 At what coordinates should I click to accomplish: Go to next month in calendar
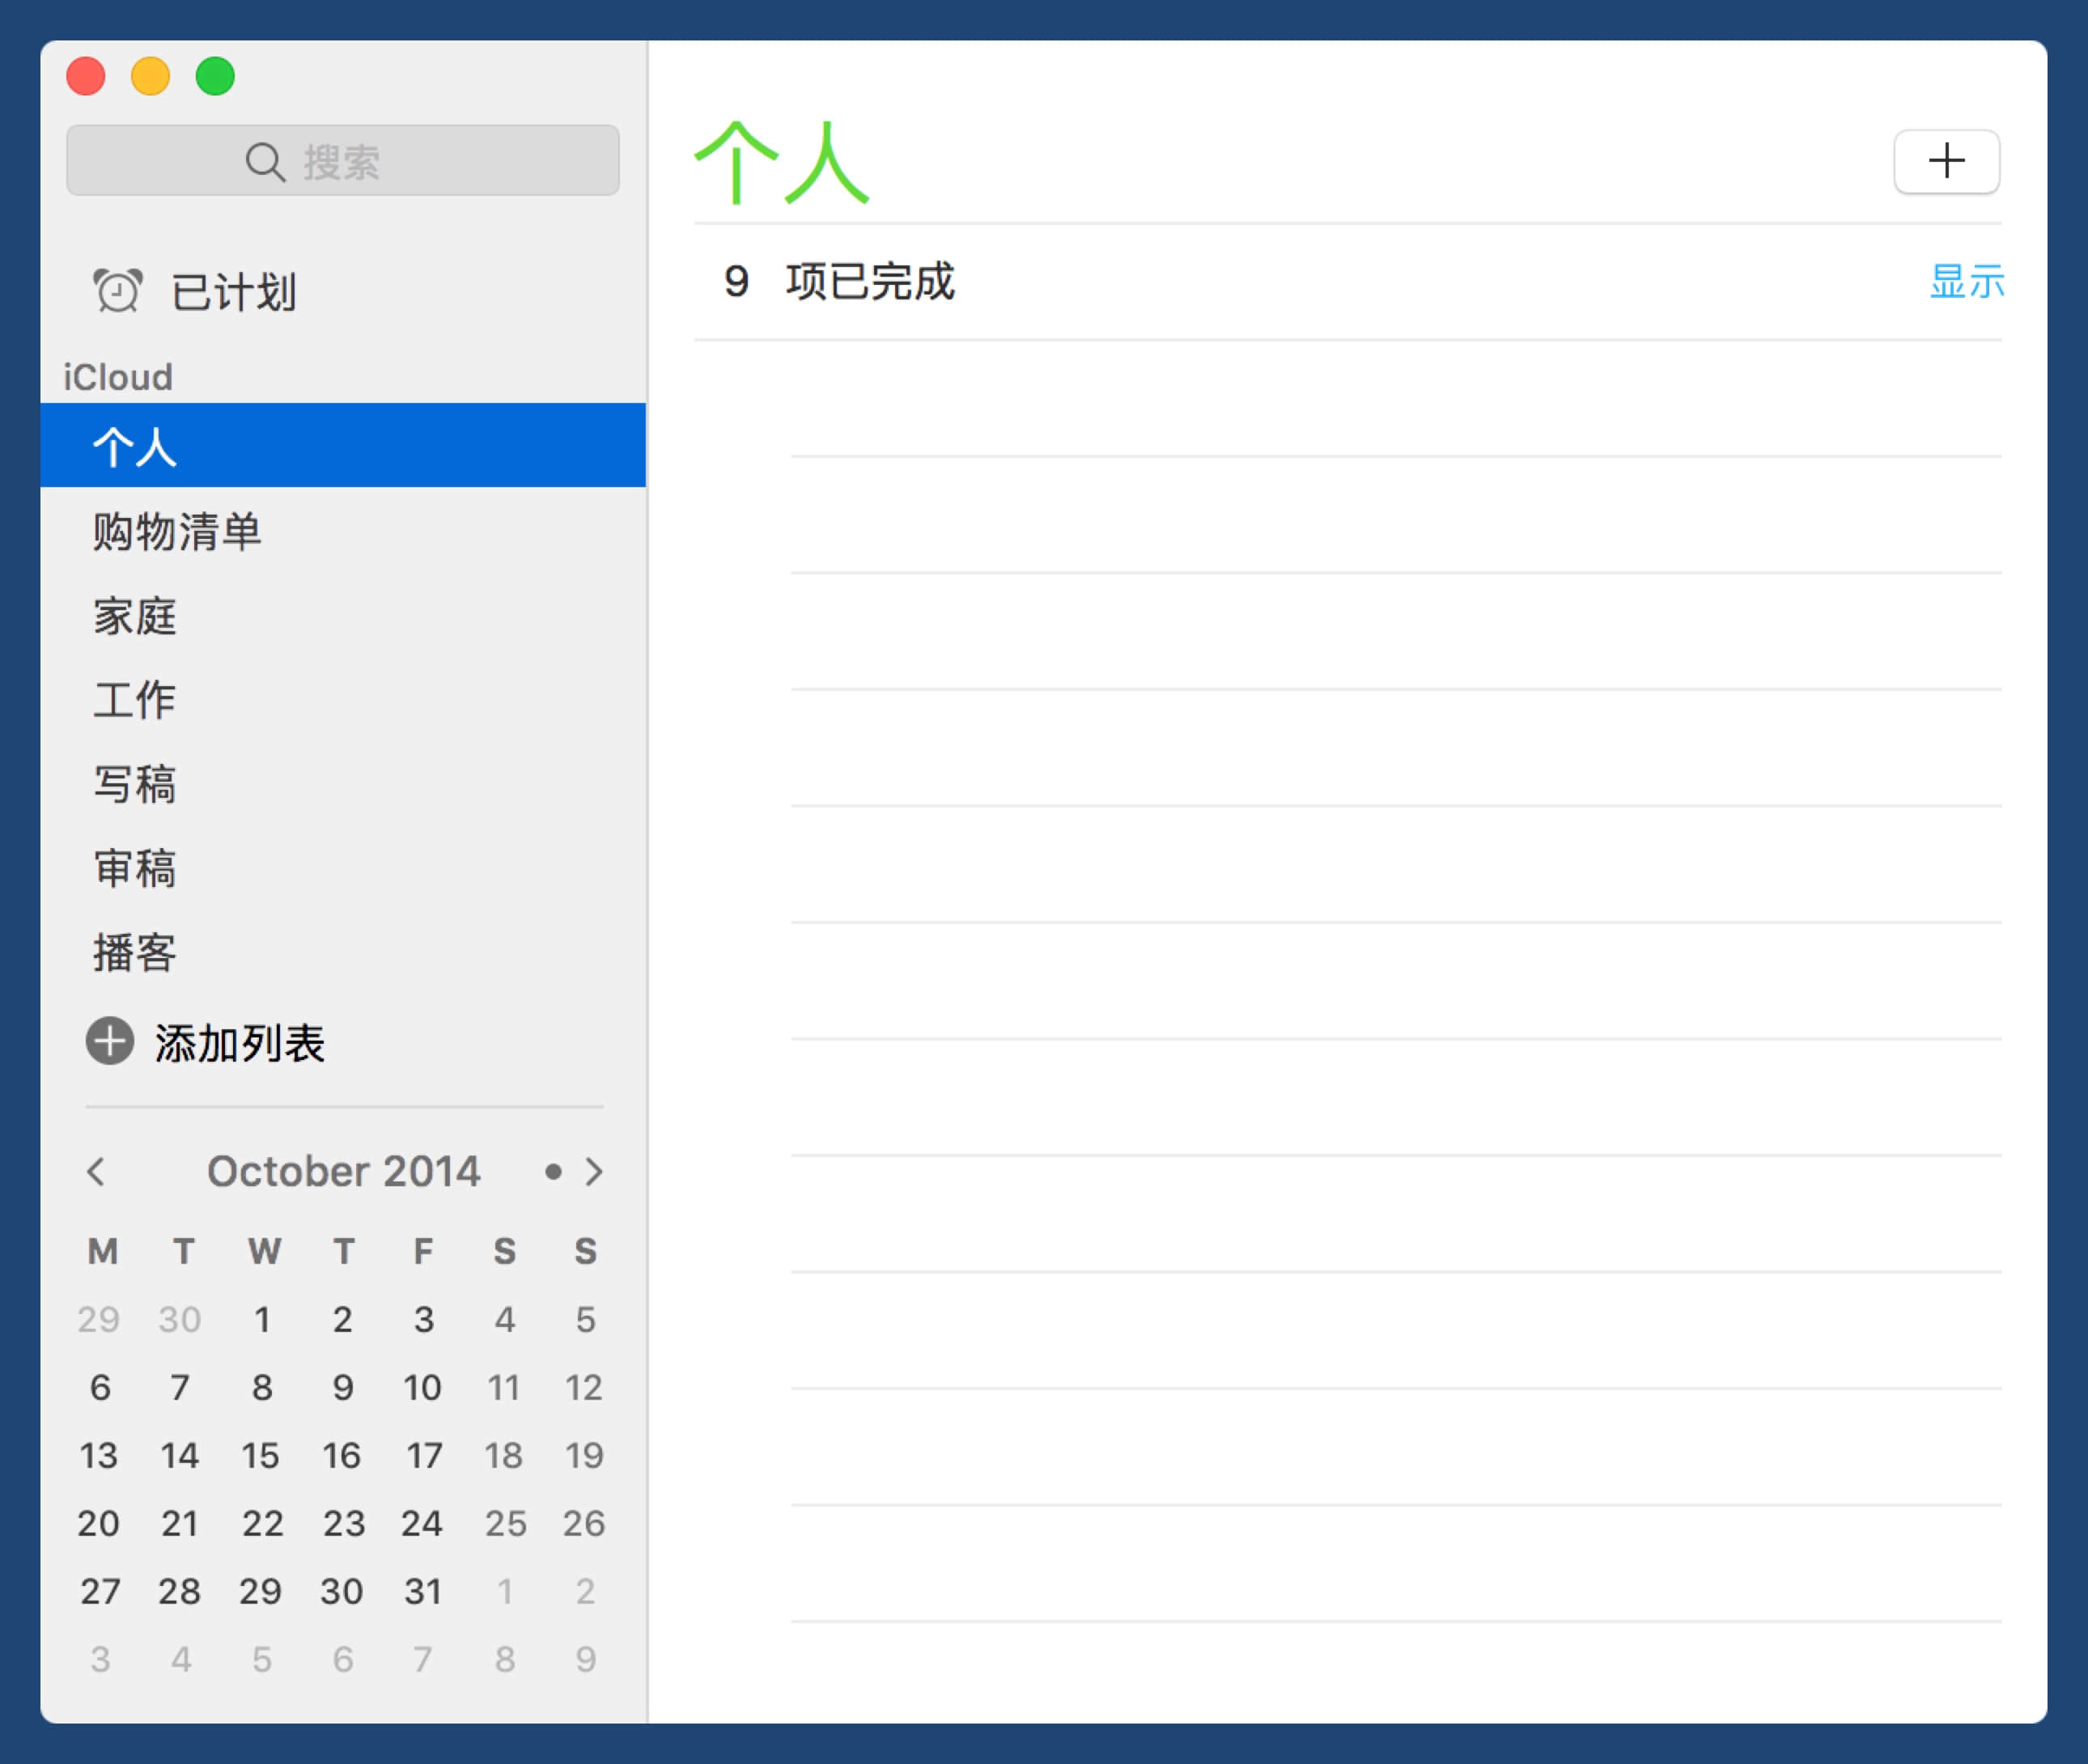[594, 1171]
